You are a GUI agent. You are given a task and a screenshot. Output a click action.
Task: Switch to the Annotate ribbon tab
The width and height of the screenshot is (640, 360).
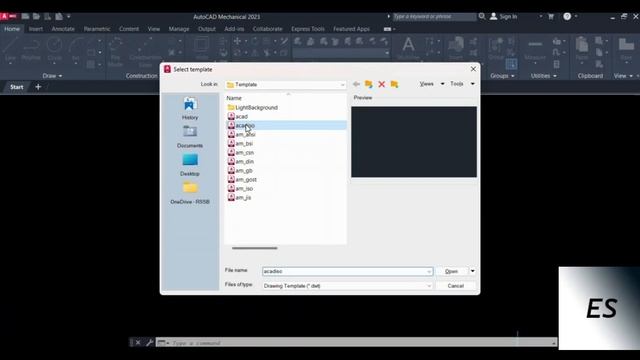(x=63, y=29)
